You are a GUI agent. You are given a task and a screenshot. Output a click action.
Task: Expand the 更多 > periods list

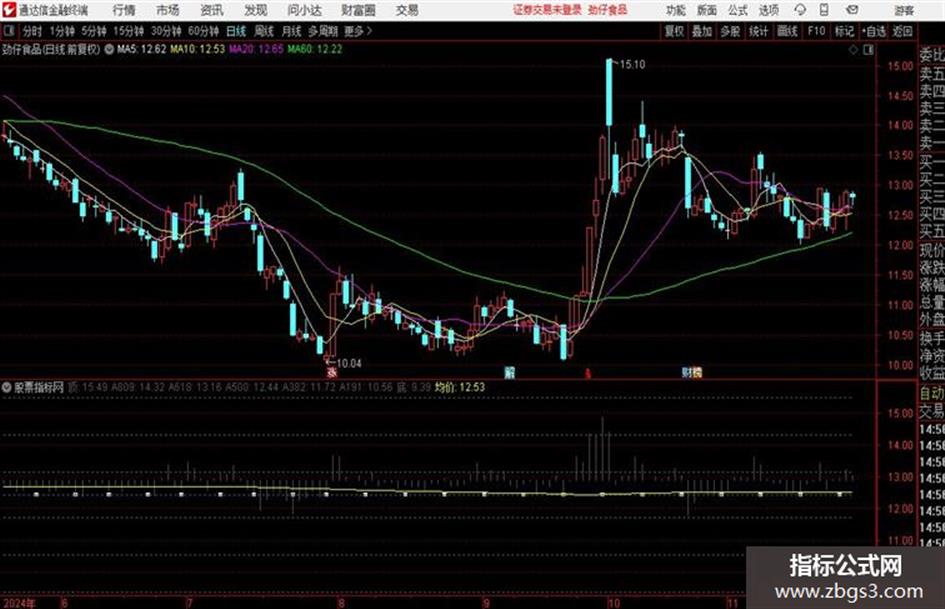click(x=358, y=31)
